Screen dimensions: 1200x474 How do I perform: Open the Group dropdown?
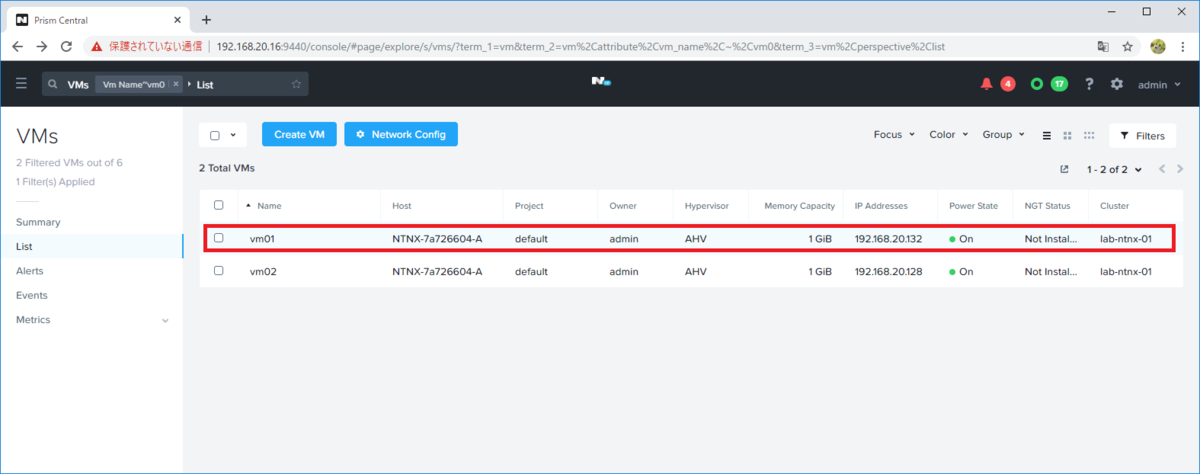(x=1003, y=135)
